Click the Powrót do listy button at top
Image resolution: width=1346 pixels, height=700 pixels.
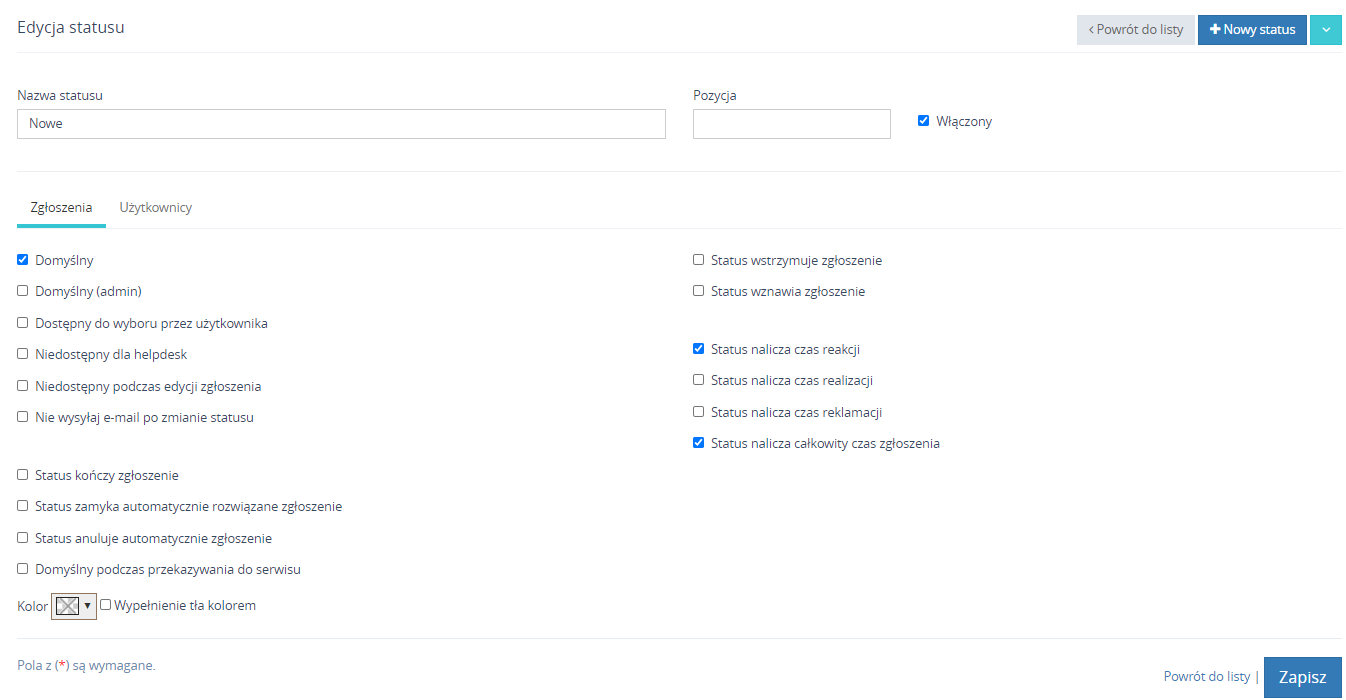click(1135, 30)
